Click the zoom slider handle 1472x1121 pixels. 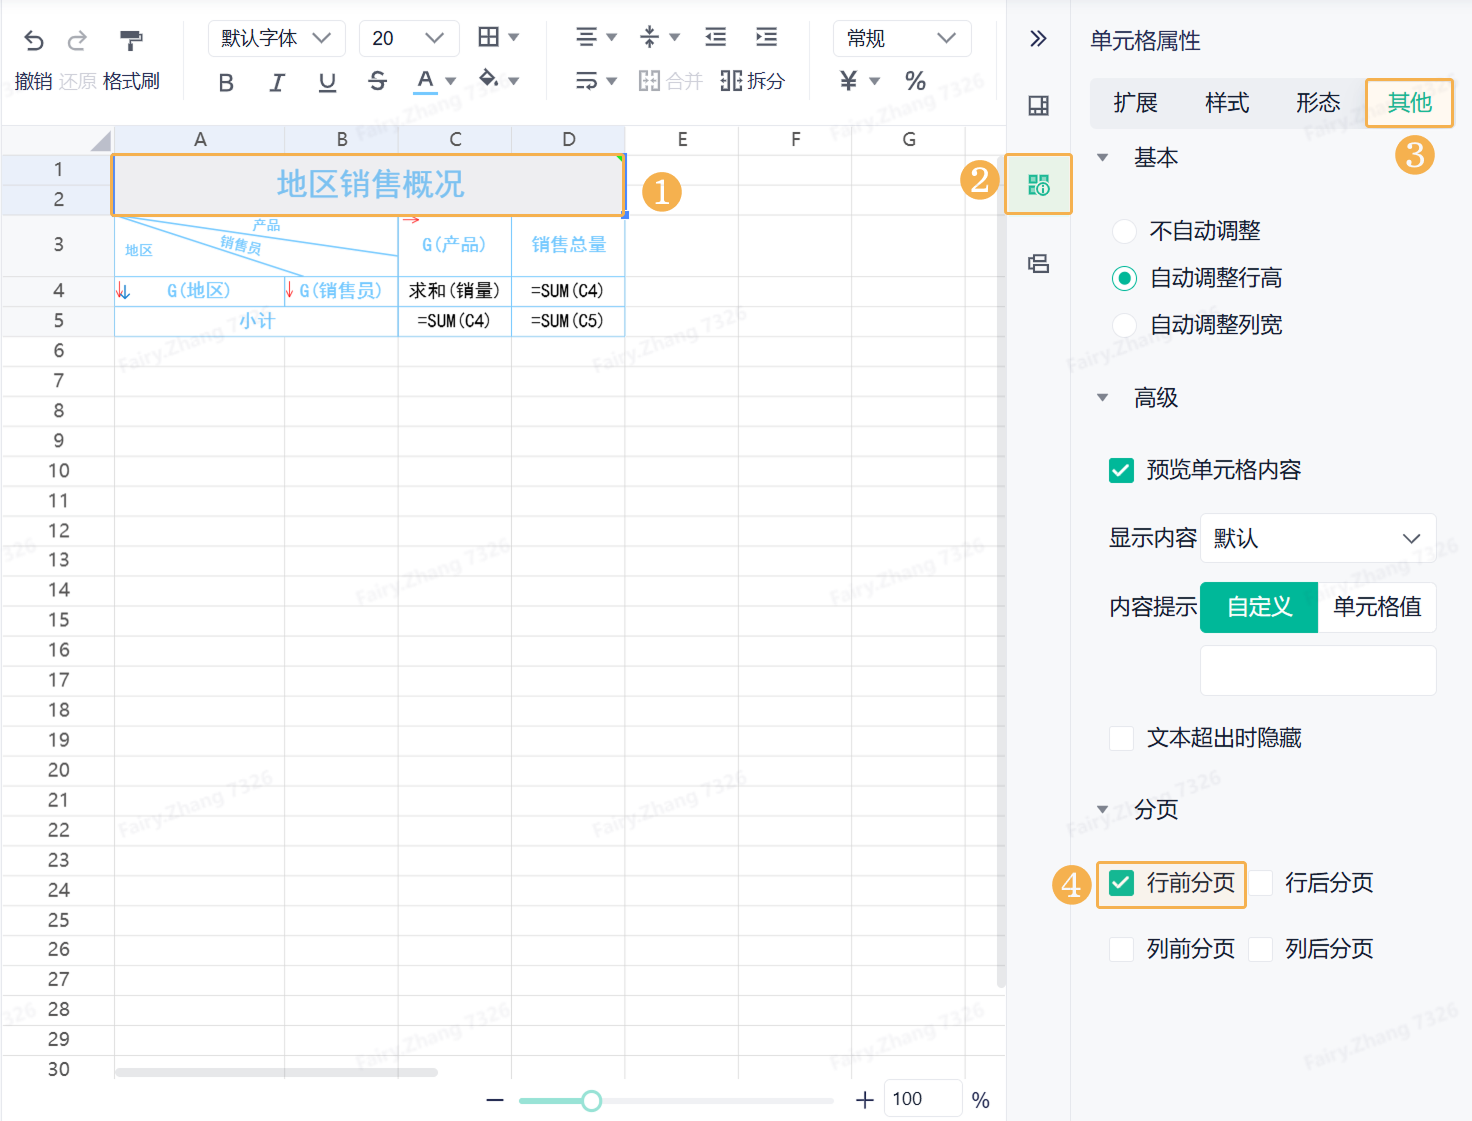(592, 1101)
